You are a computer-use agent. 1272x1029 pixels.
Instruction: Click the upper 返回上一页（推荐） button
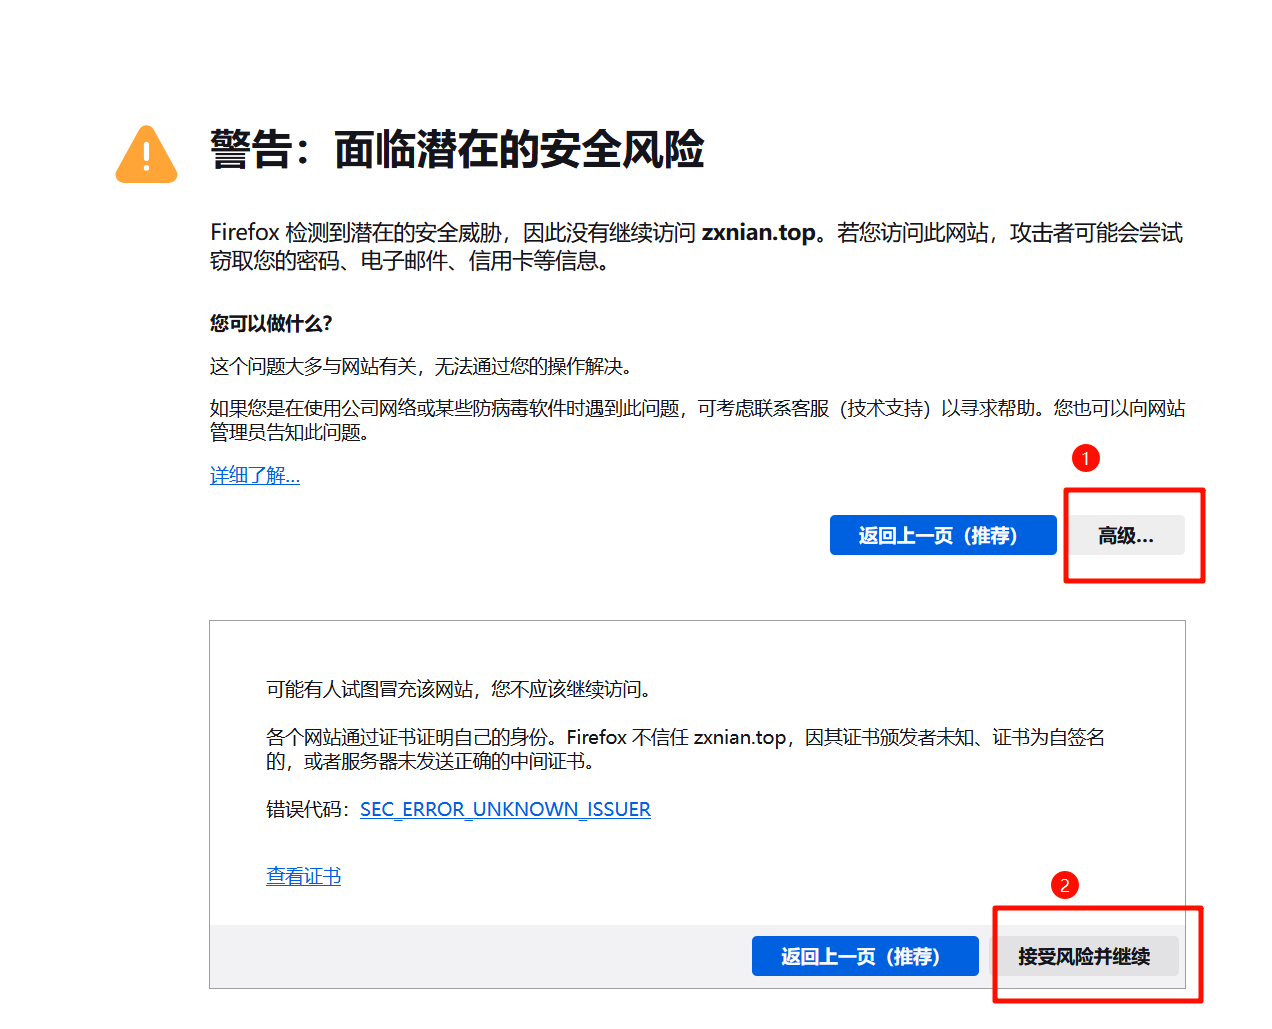(942, 535)
